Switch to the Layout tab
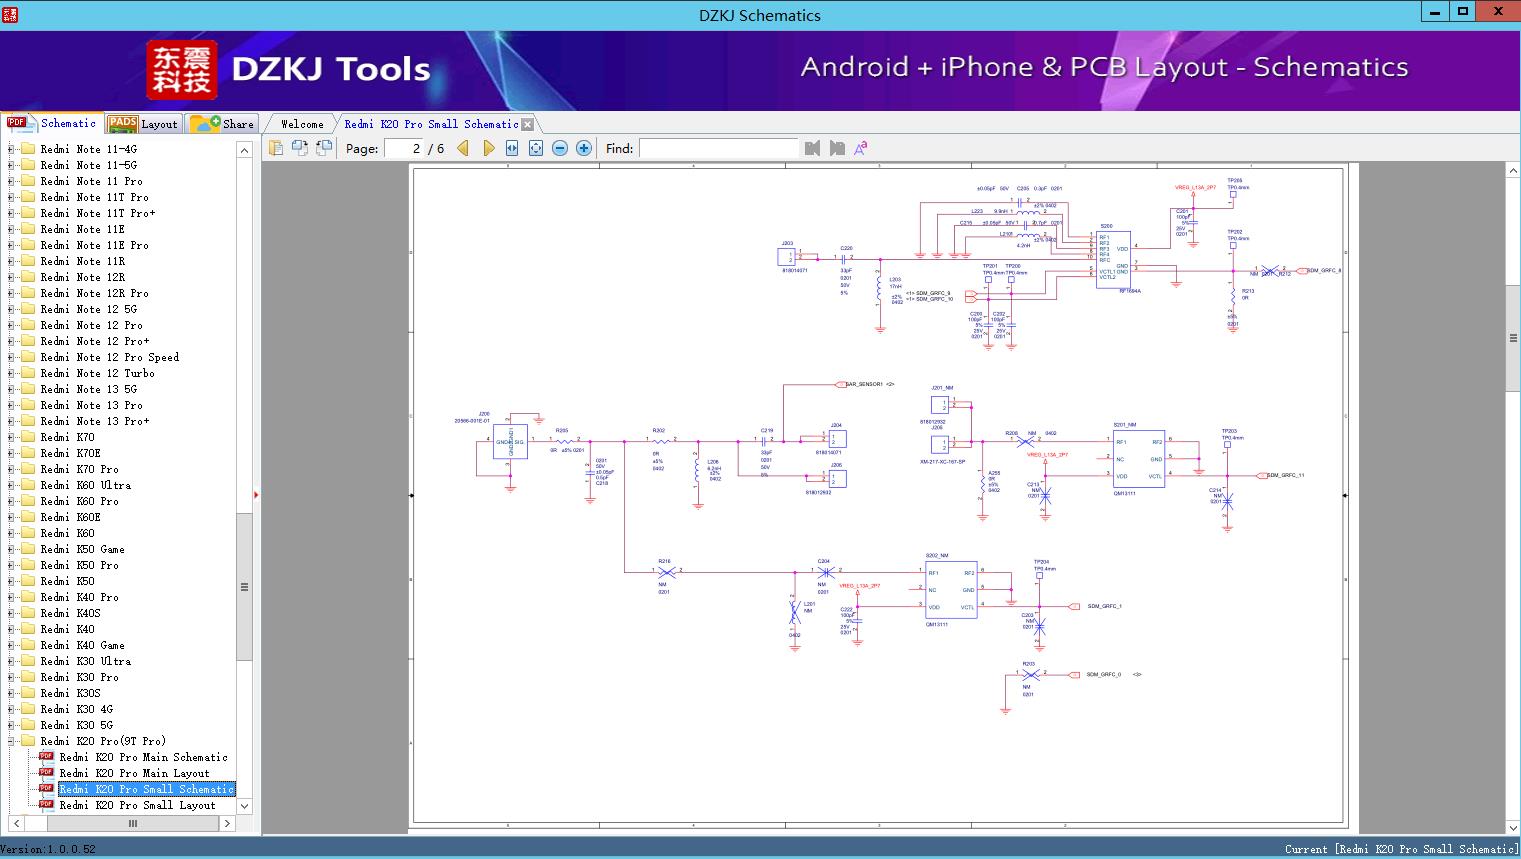The width and height of the screenshot is (1521, 859). click(x=143, y=124)
